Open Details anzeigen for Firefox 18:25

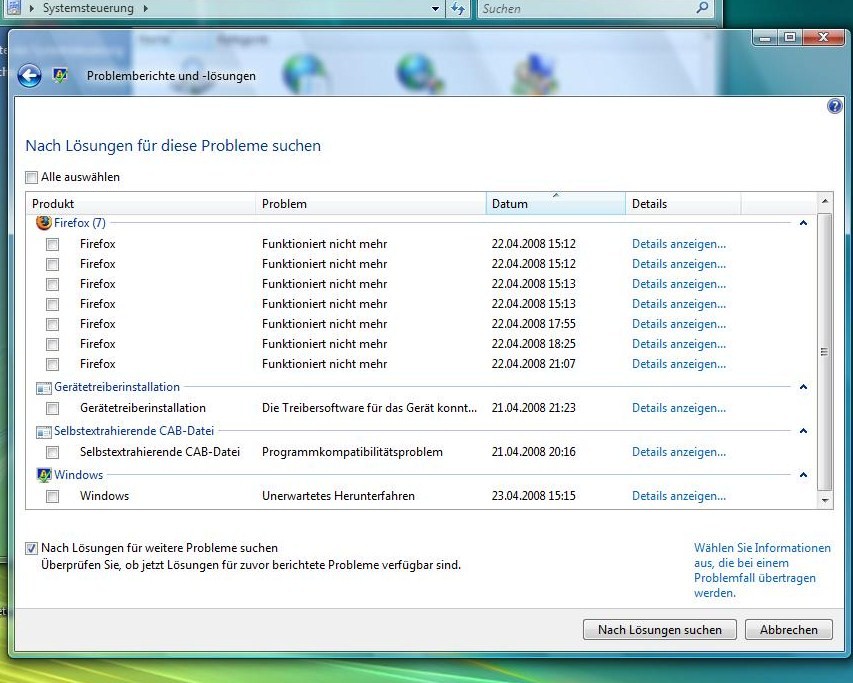pos(678,344)
